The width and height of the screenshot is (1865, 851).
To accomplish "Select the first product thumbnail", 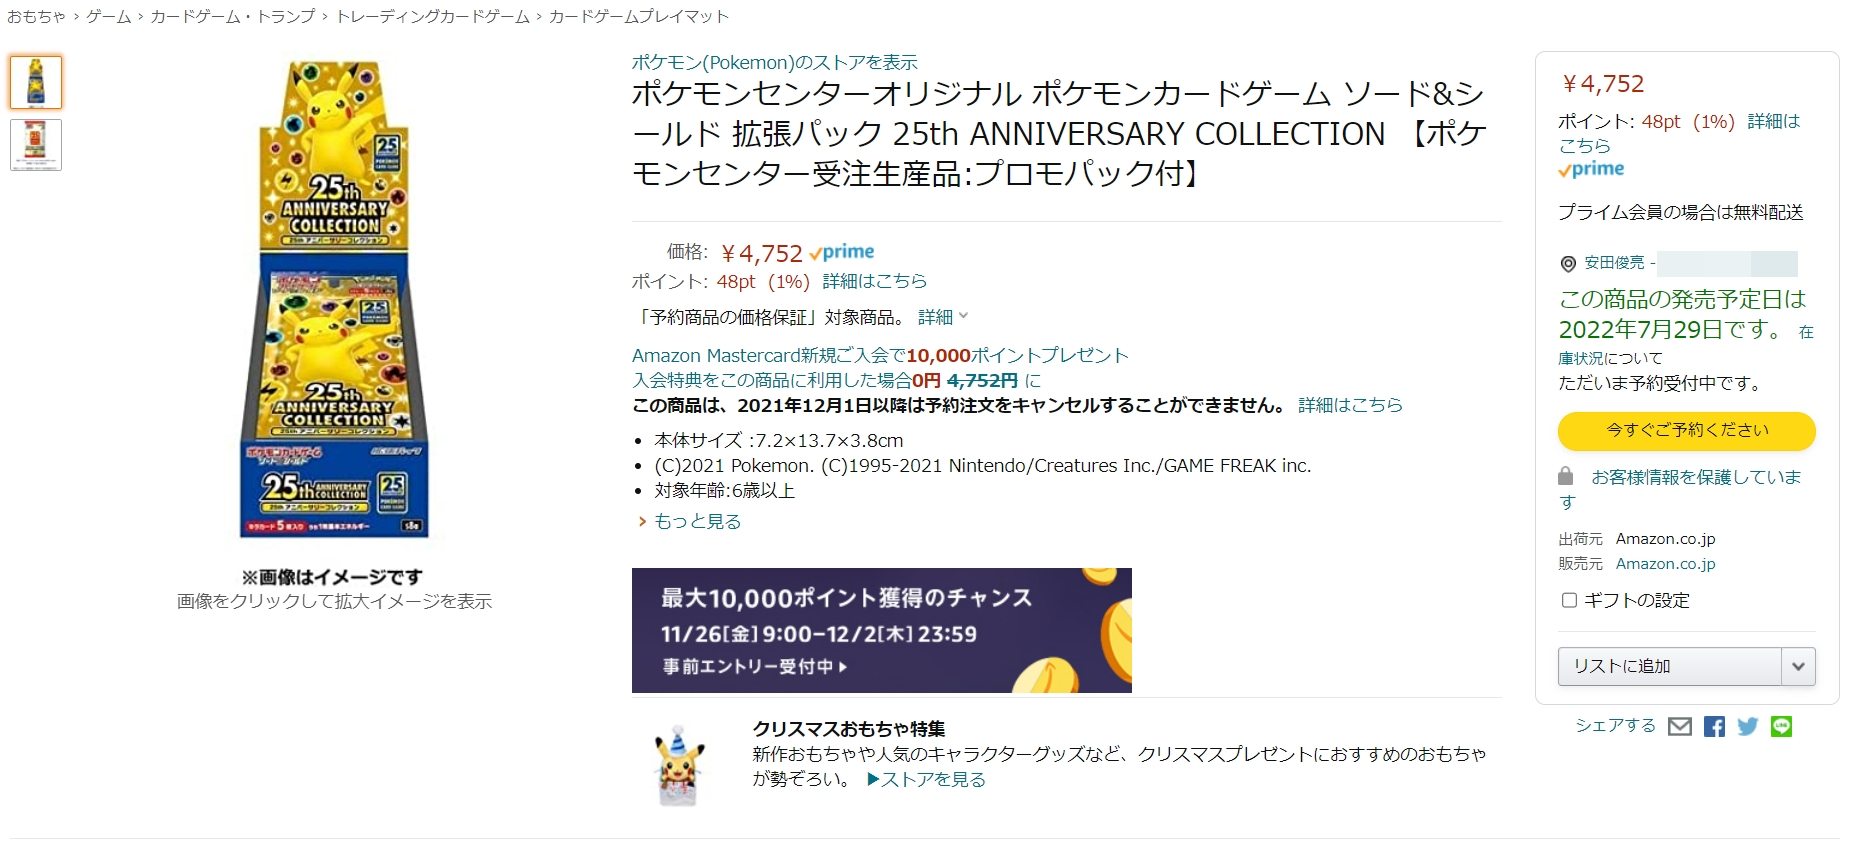I will click(x=36, y=82).
